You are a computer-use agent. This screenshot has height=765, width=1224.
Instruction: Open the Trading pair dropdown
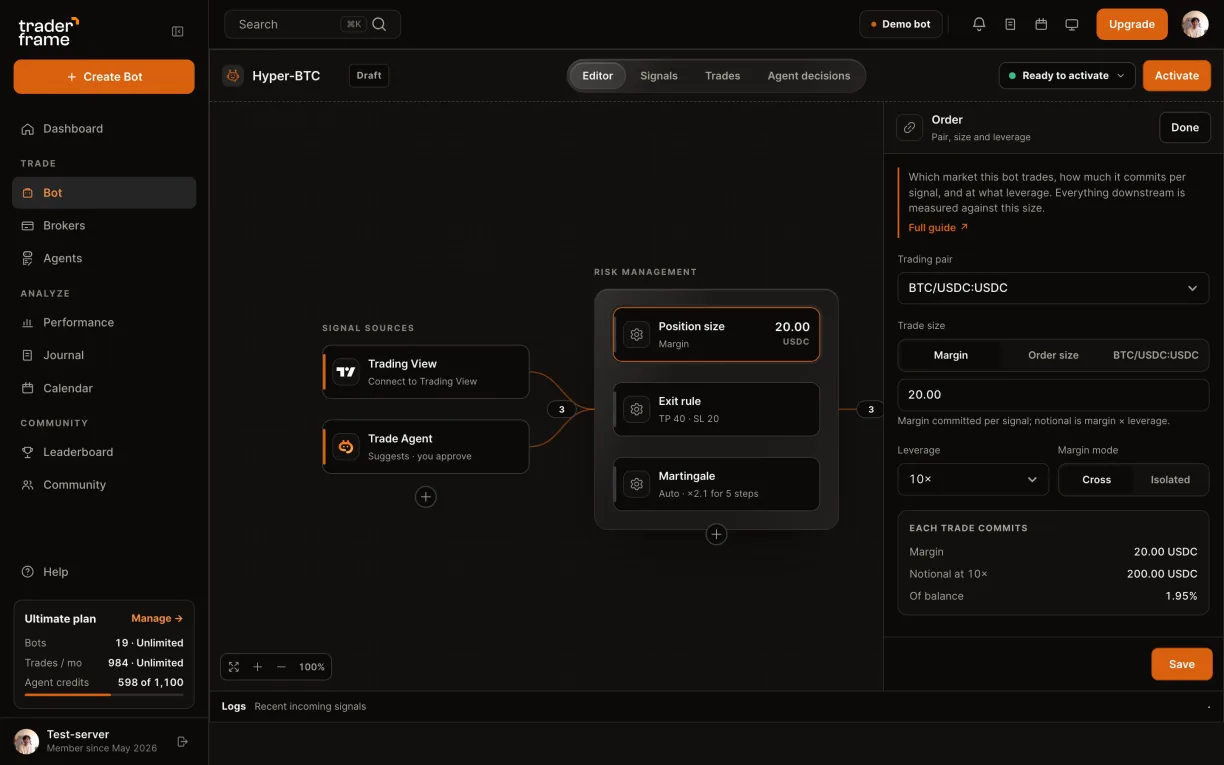1053,288
